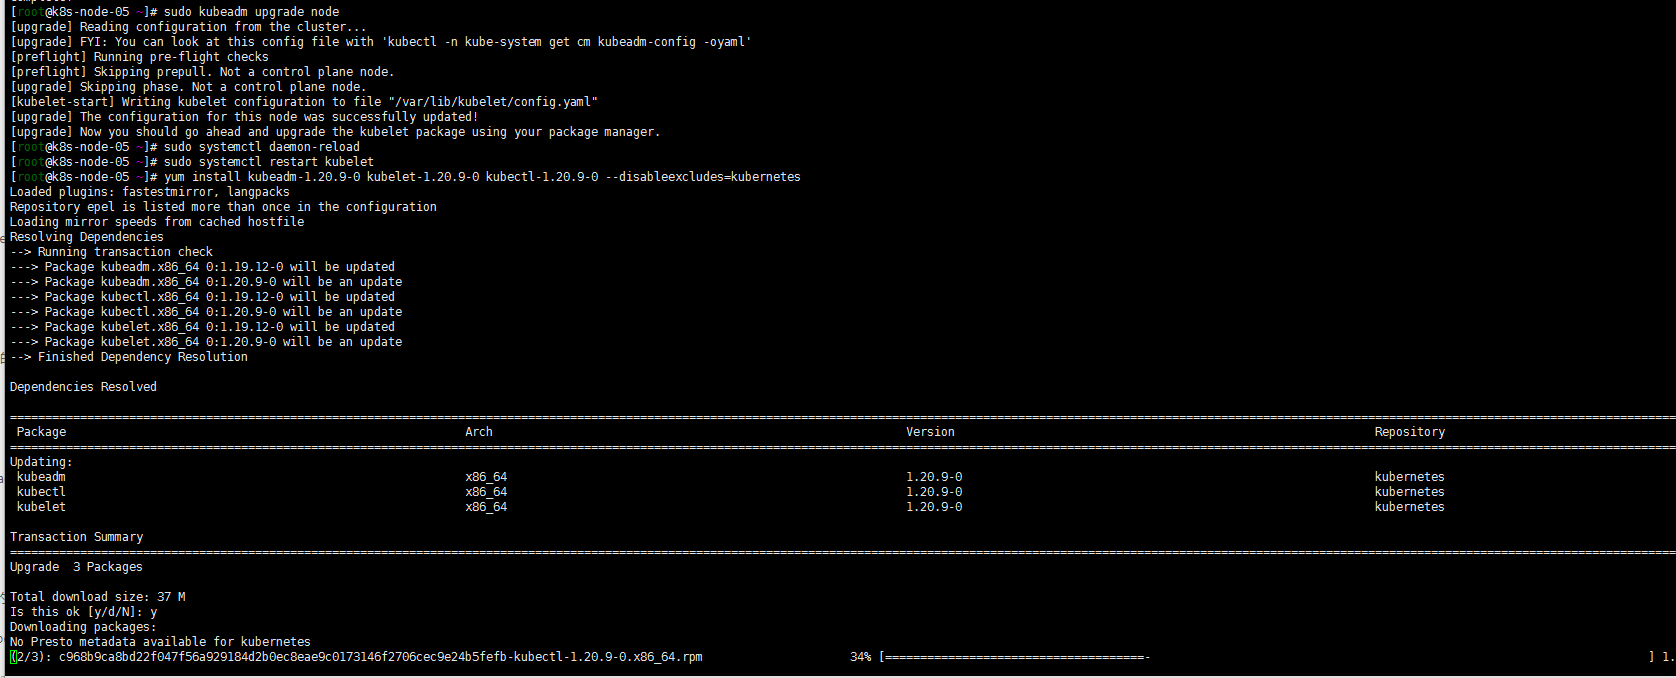Click 'kubelet' in the Package column
Viewport: 1676px width, 678px height.
click(x=41, y=507)
